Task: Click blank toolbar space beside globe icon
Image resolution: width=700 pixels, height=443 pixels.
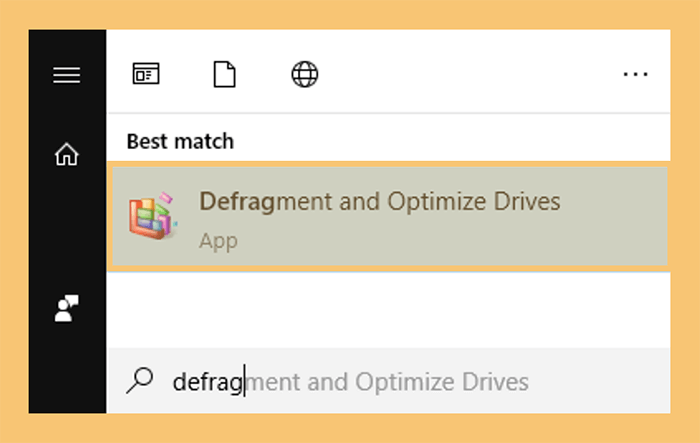Action: coord(469,74)
